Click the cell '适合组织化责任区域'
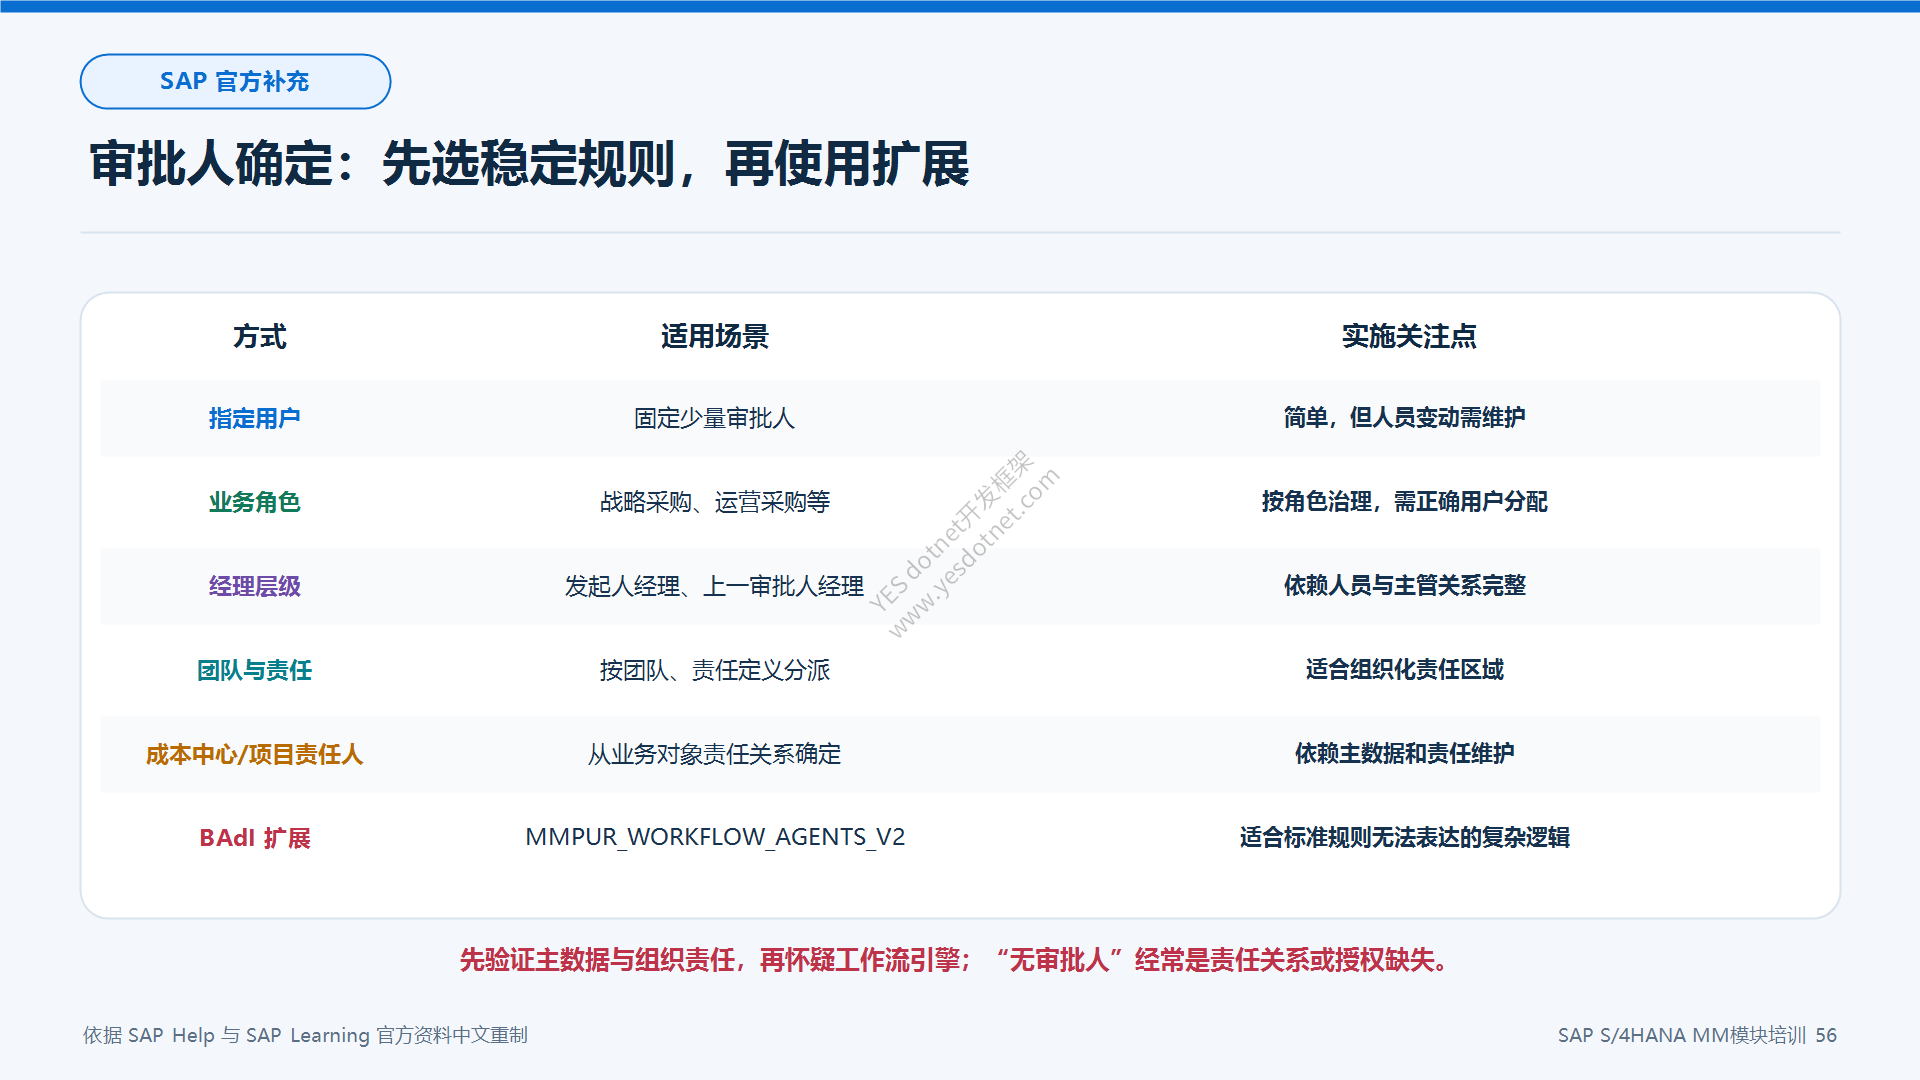The width and height of the screenshot is (1920, 1080). 1404,670
